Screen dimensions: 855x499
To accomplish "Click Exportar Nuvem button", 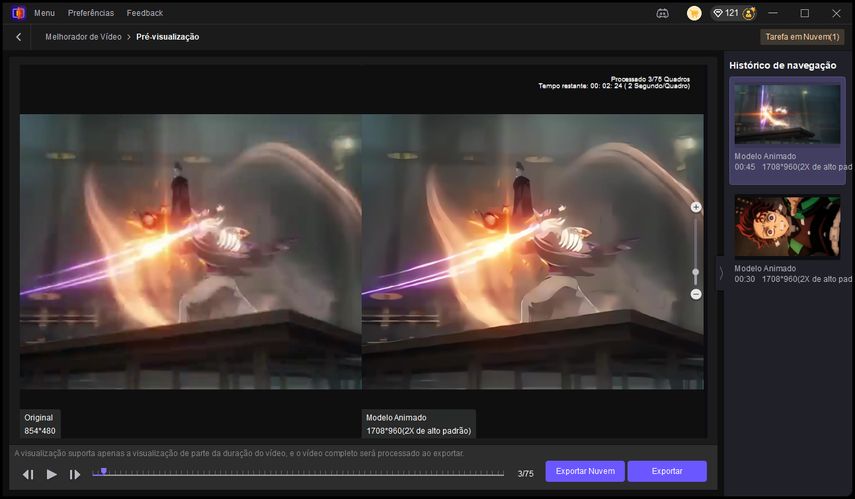I will [x=585, y=471].
